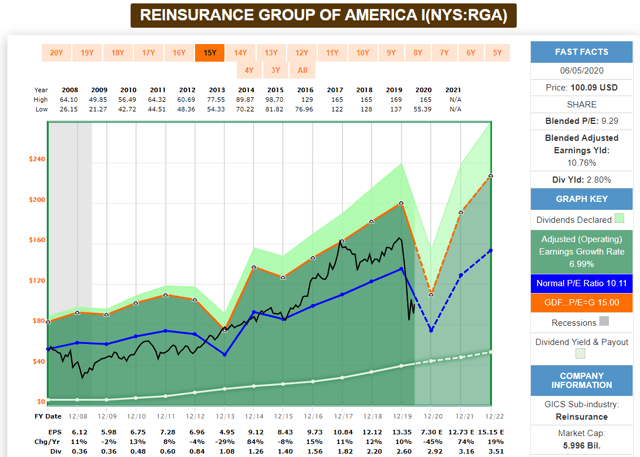Image resolution: width=640 pixels, height=457 pixels.
Task: Click the date 06/05/2020
Action: (x=581, y=71)
